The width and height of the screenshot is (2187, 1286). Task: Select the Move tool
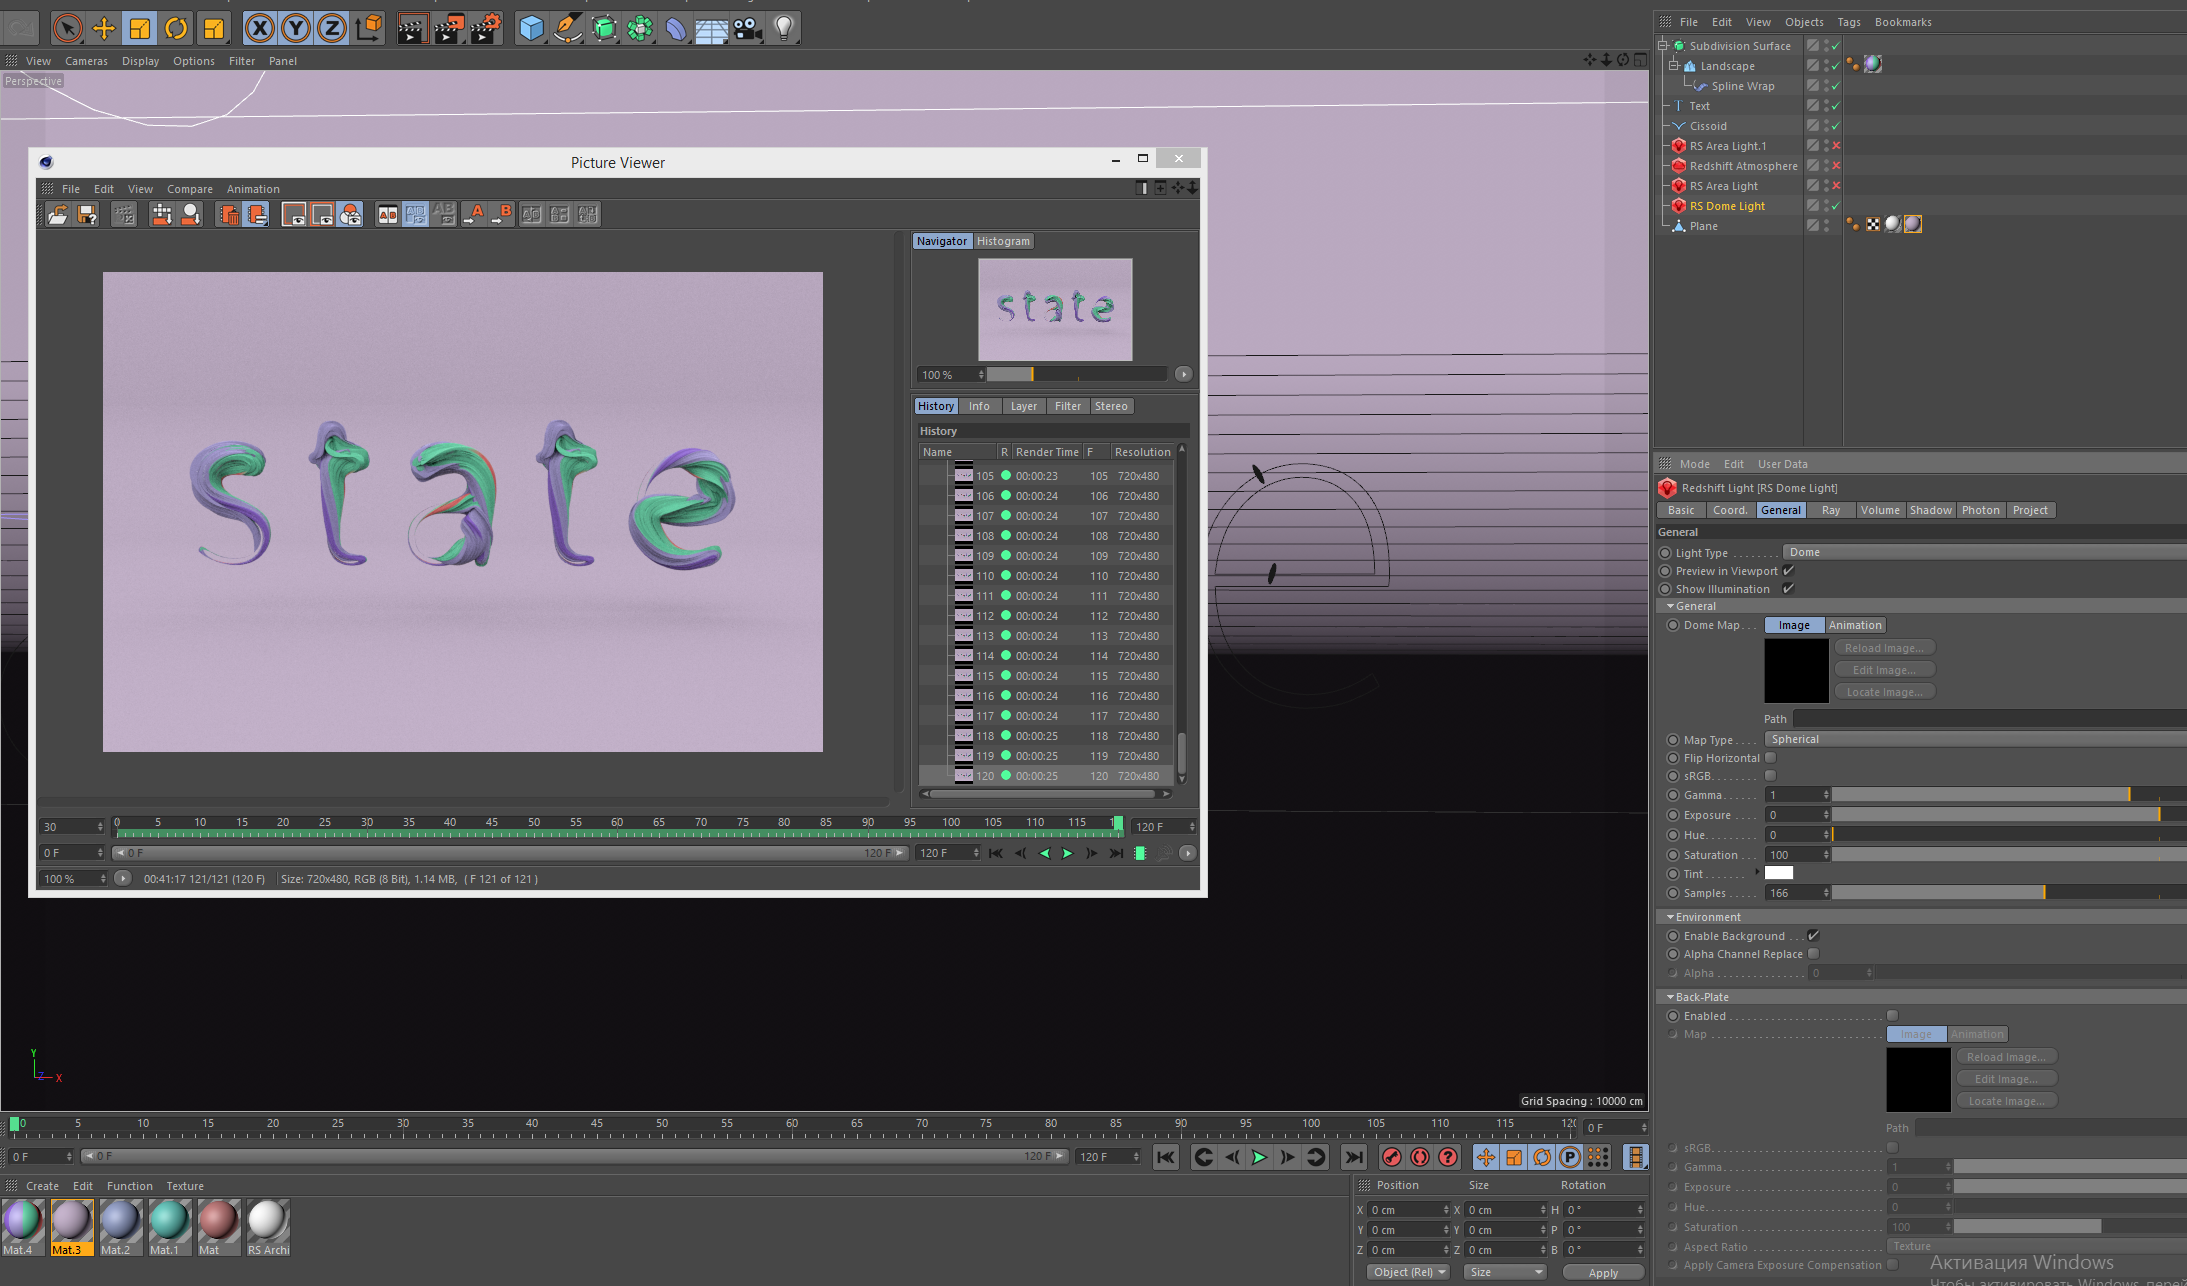point(103,28)
